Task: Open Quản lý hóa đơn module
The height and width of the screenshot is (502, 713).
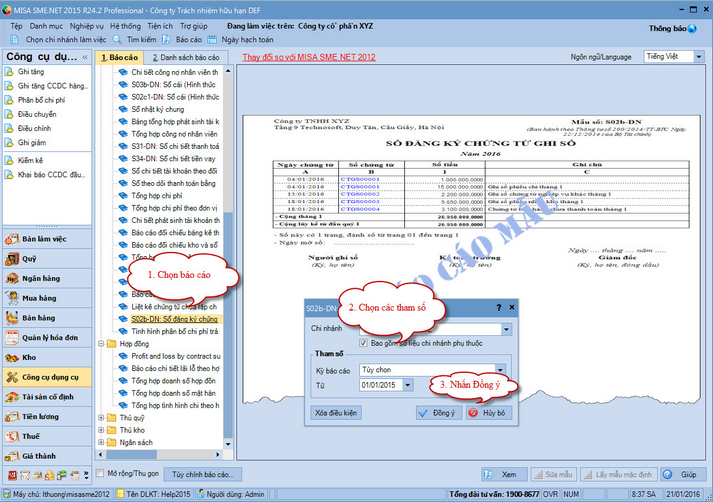Action: (x=47, y=337)
